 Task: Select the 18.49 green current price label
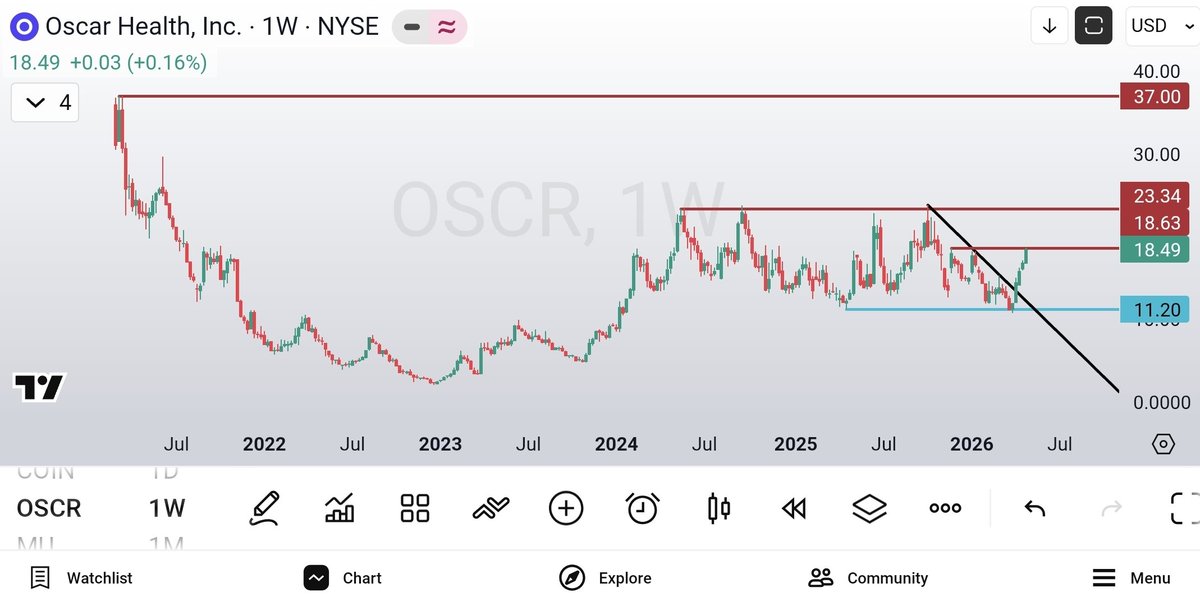[1155, 250]
